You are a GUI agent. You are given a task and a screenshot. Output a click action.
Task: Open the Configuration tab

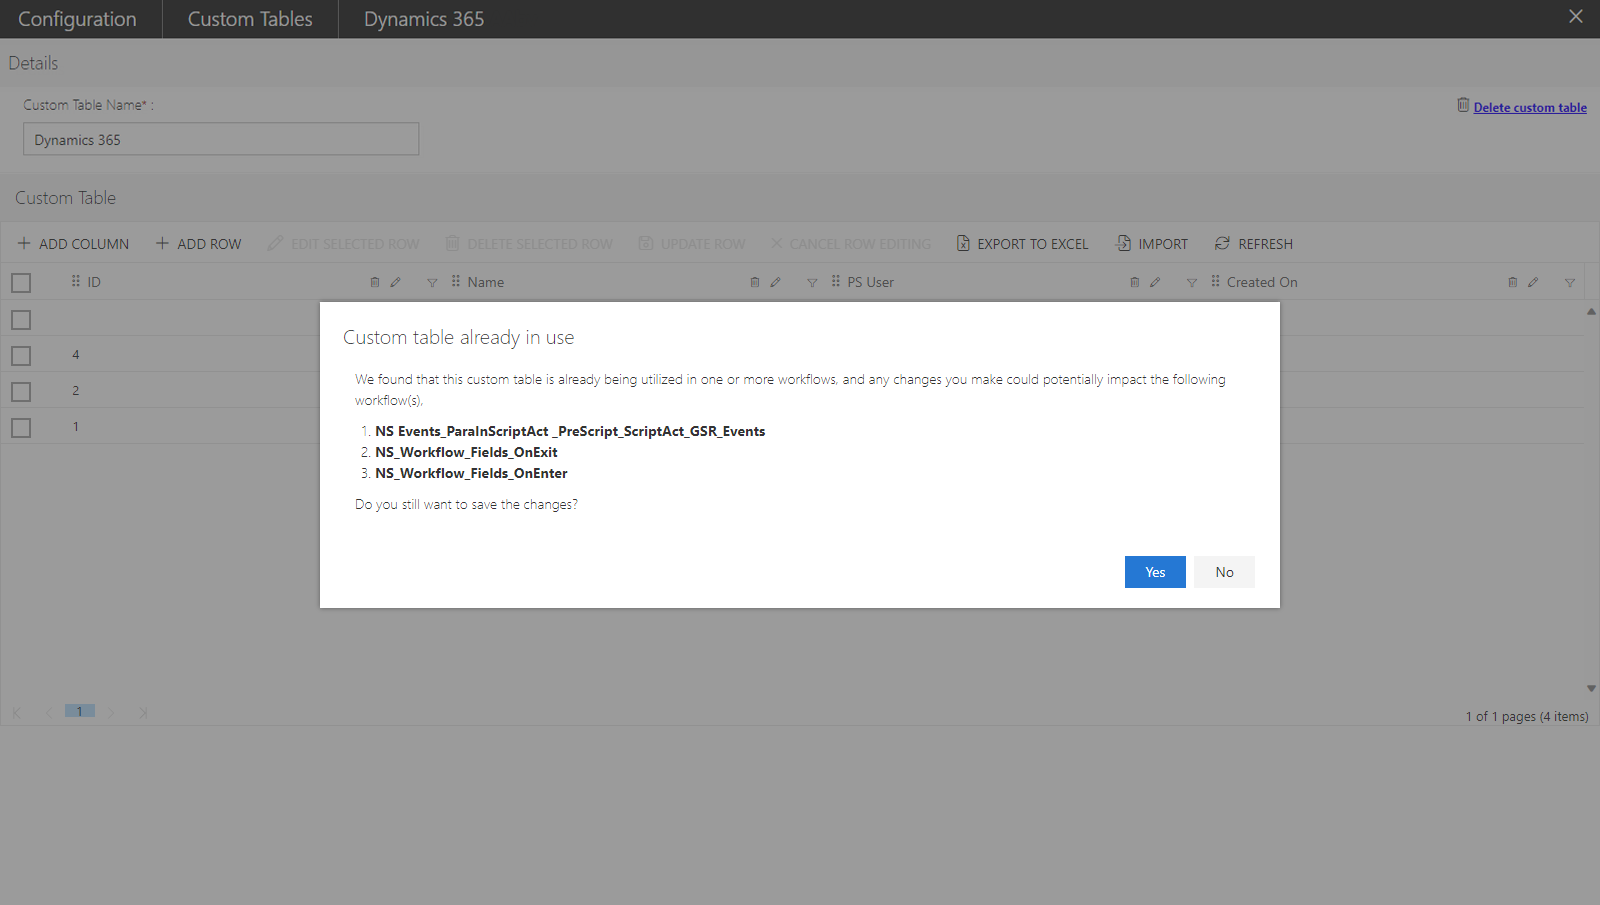tap(77, 19)
